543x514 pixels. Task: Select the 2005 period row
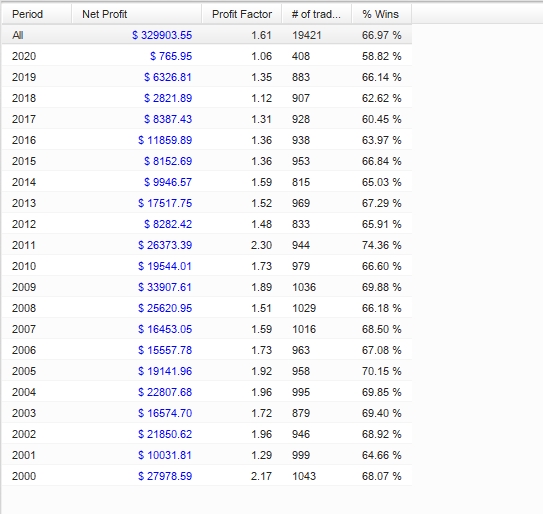207,371
